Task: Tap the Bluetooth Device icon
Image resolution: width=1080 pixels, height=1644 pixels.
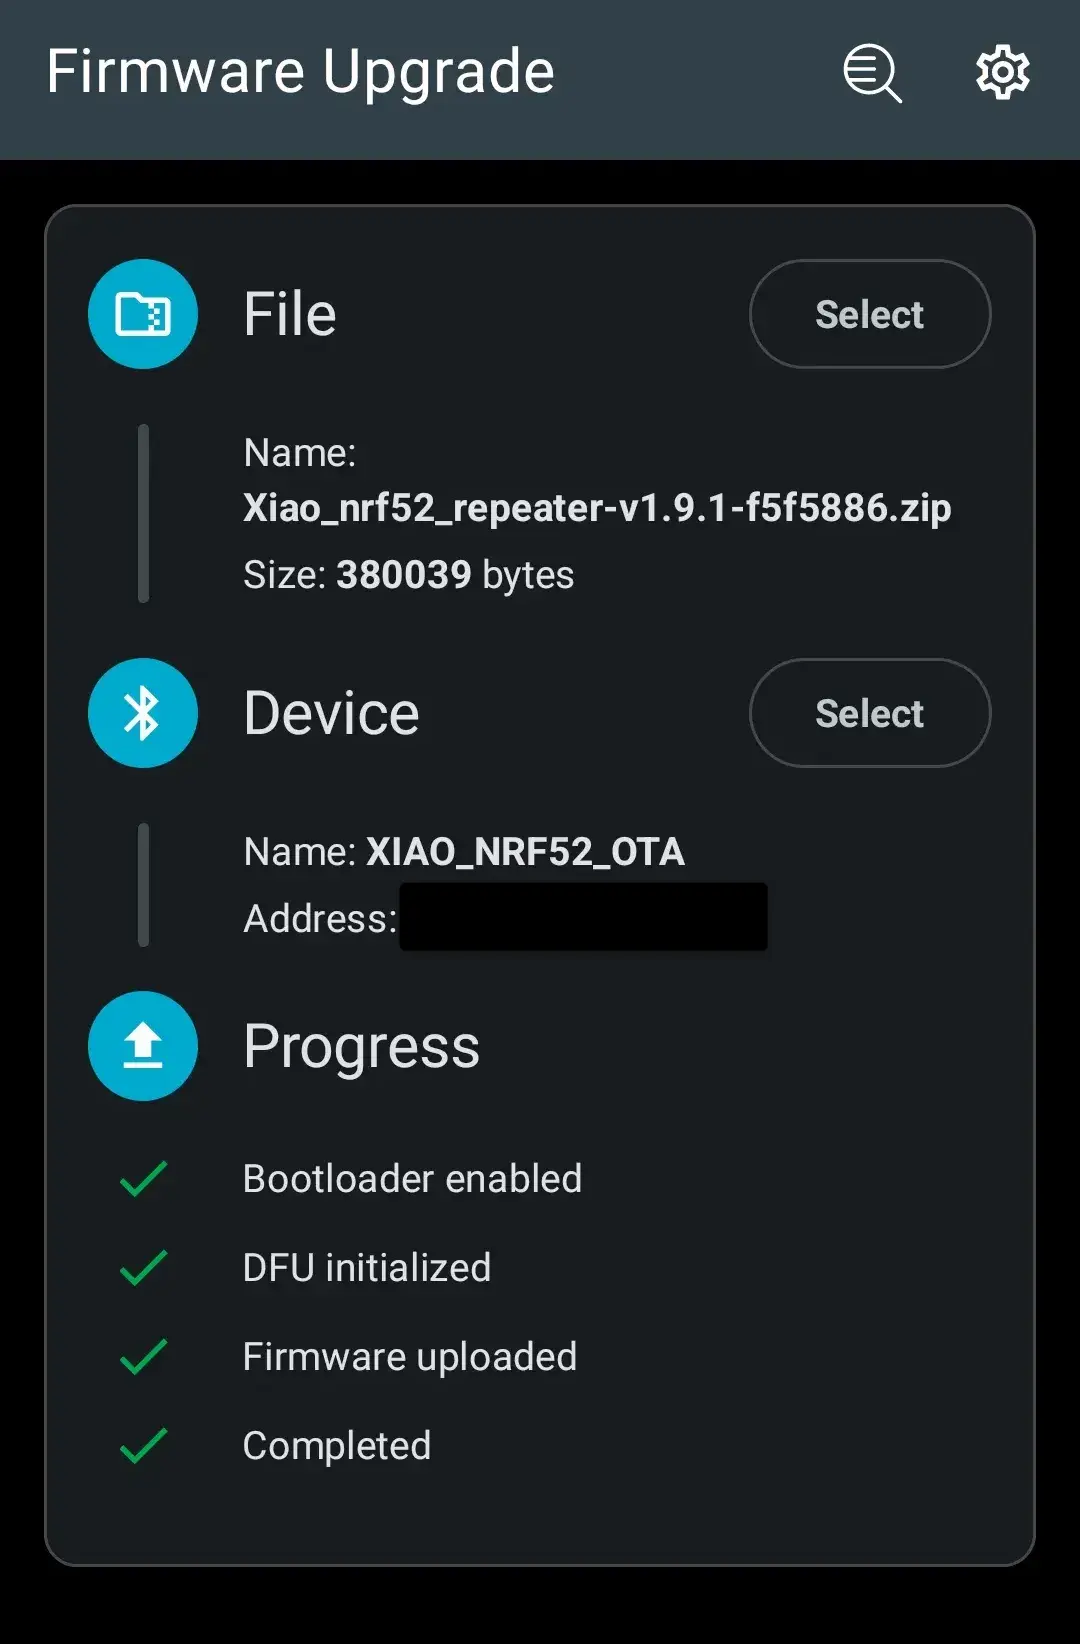Action: click(x=143, y=713)
